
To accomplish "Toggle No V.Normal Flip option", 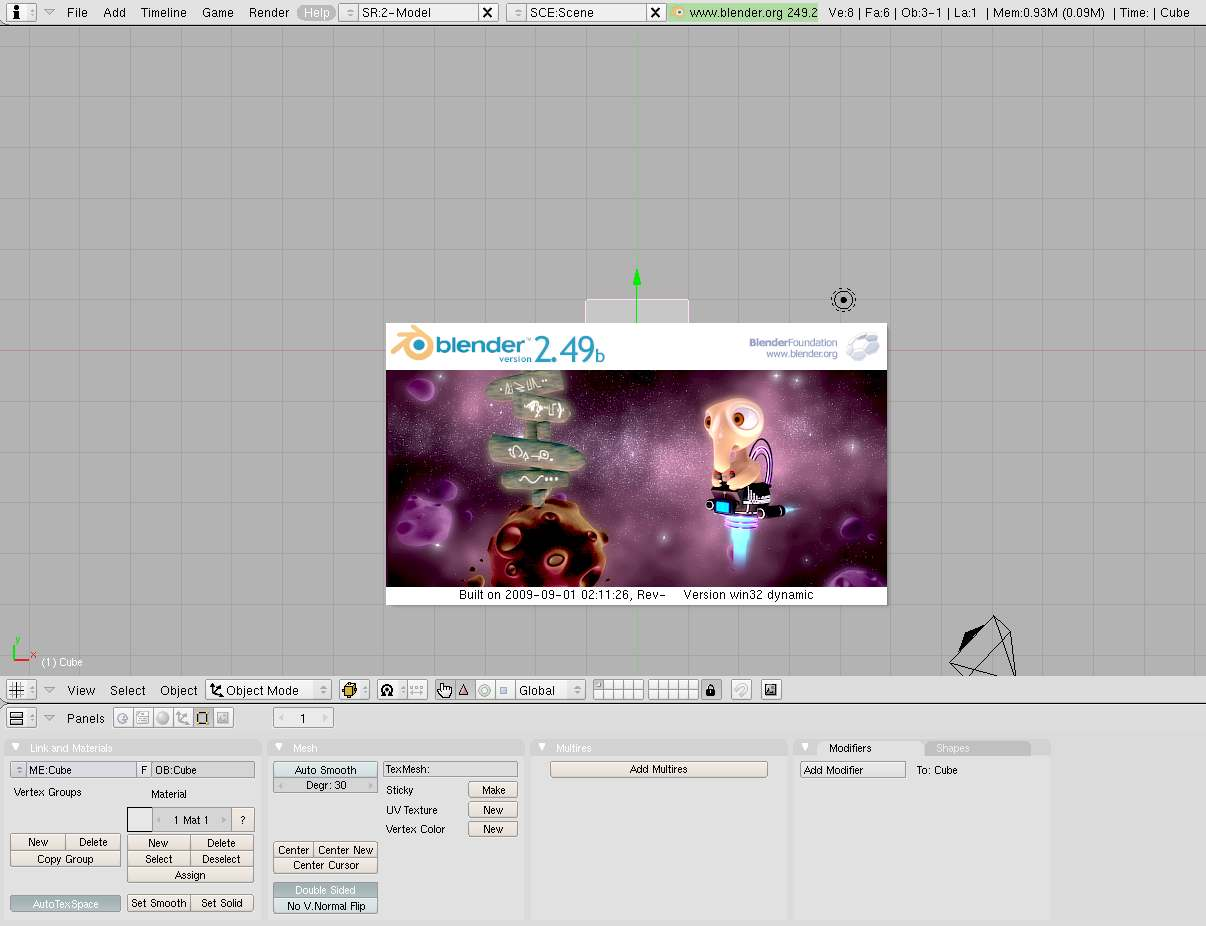I will pos(325,906).
